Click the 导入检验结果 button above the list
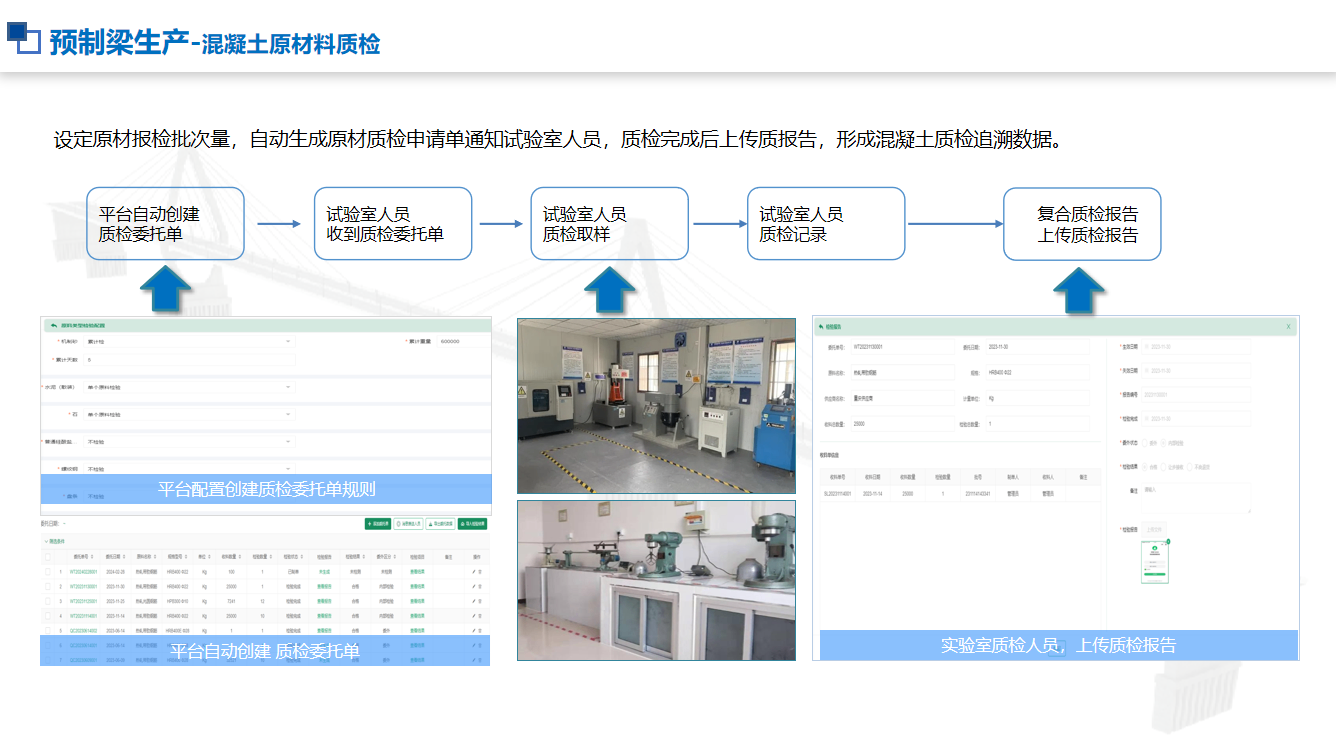Image resolution: width=1336 pixels, height=752 pixels. (472, 523)
